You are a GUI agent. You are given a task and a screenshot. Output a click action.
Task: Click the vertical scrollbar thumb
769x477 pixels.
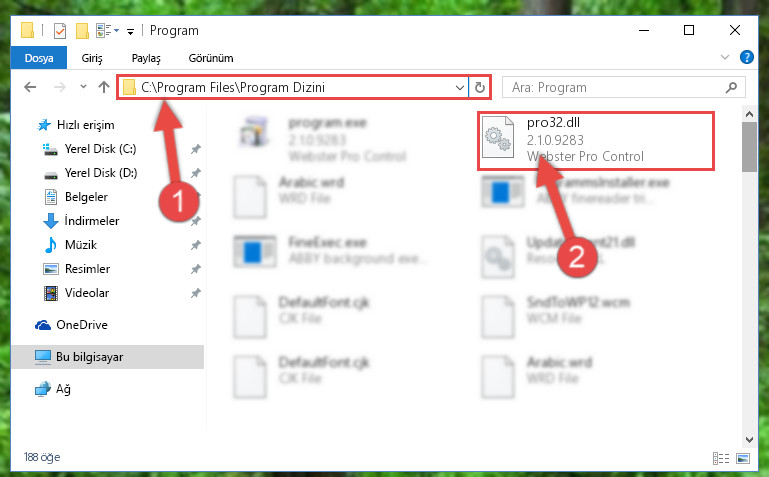(x=749, y=147)
